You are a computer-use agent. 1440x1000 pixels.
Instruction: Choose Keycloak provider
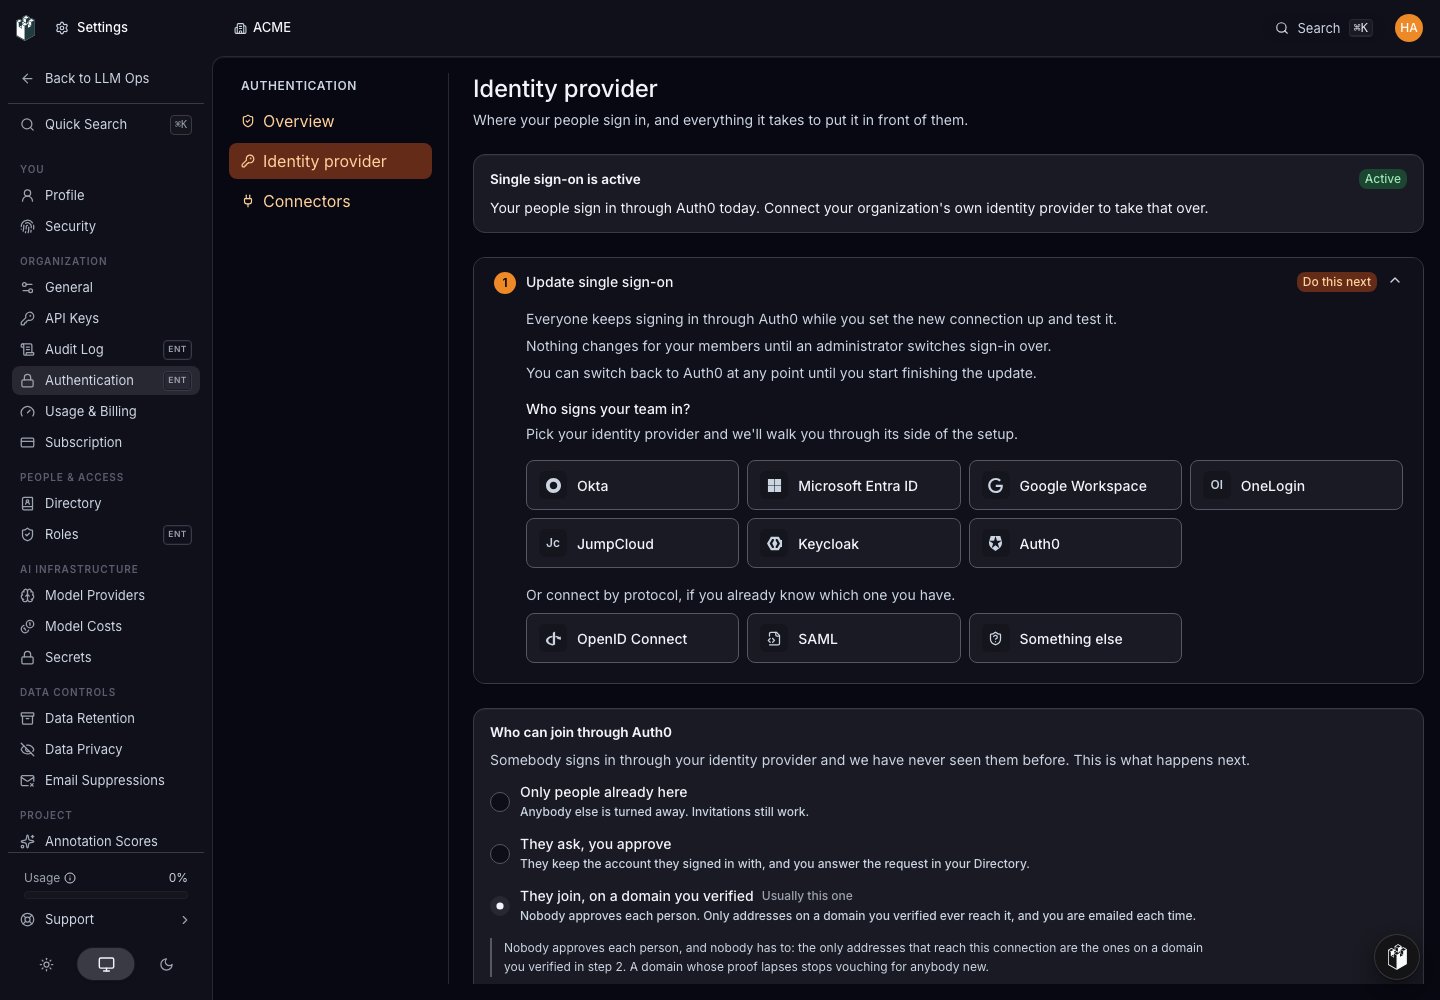854,543
